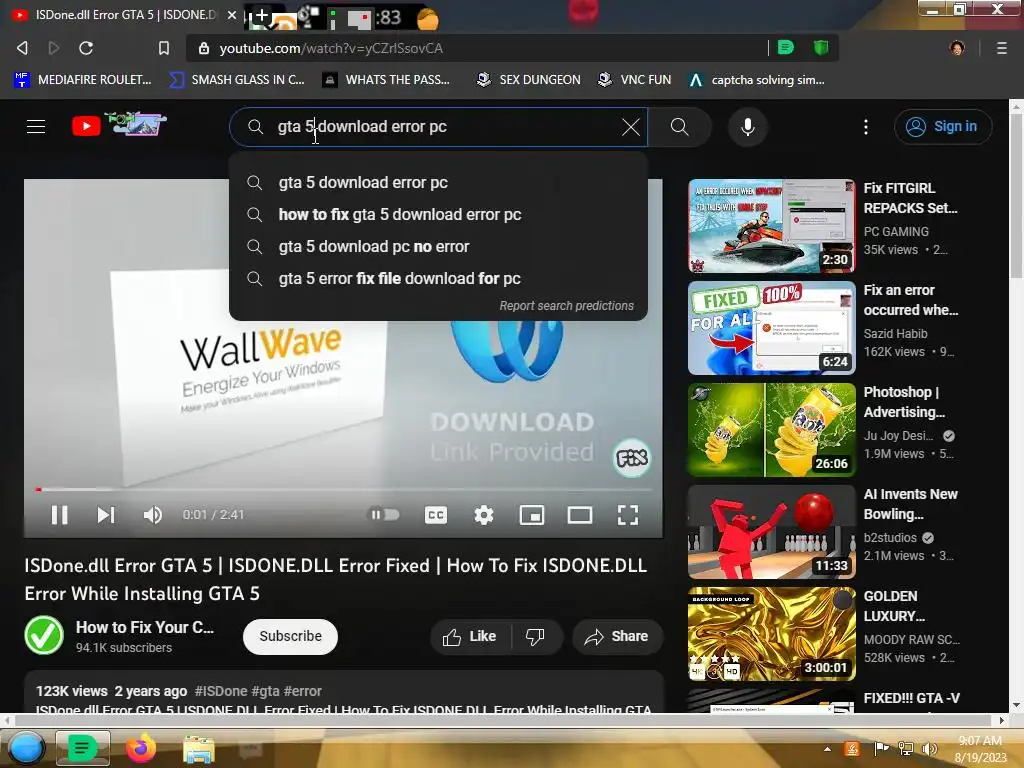
Task: Open Fix FITGIRL REPACKS video thumbnail
Action: point(771,225)
